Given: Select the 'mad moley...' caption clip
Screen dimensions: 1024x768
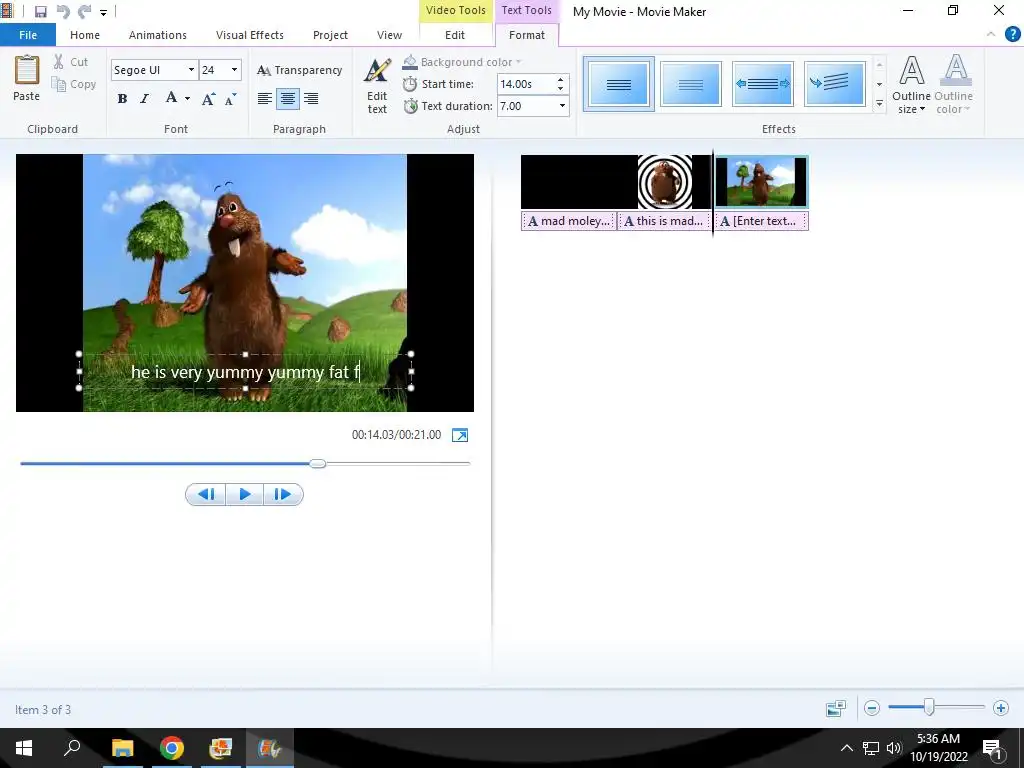Looking at the screenshot, I should [568, 221].
